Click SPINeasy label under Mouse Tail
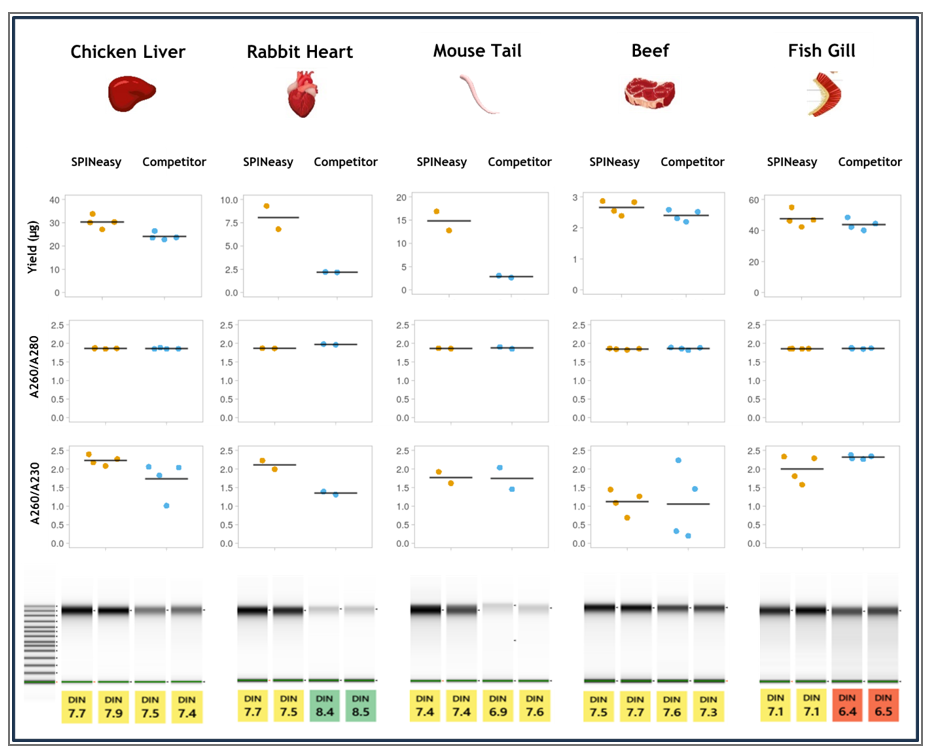Image resolution: width=934 pixels, height=751 pixels. [441, 162]
